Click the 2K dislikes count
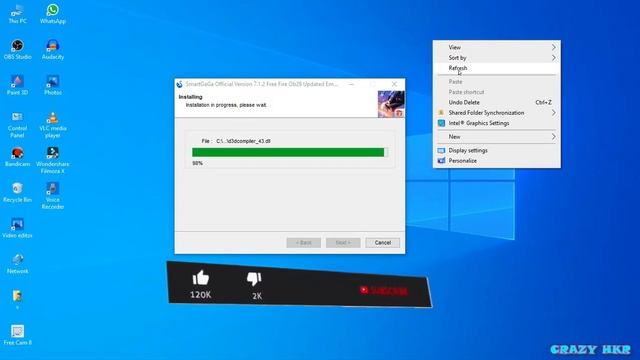Viewport: 640px width, 360px height. click(x=257, y=296)
